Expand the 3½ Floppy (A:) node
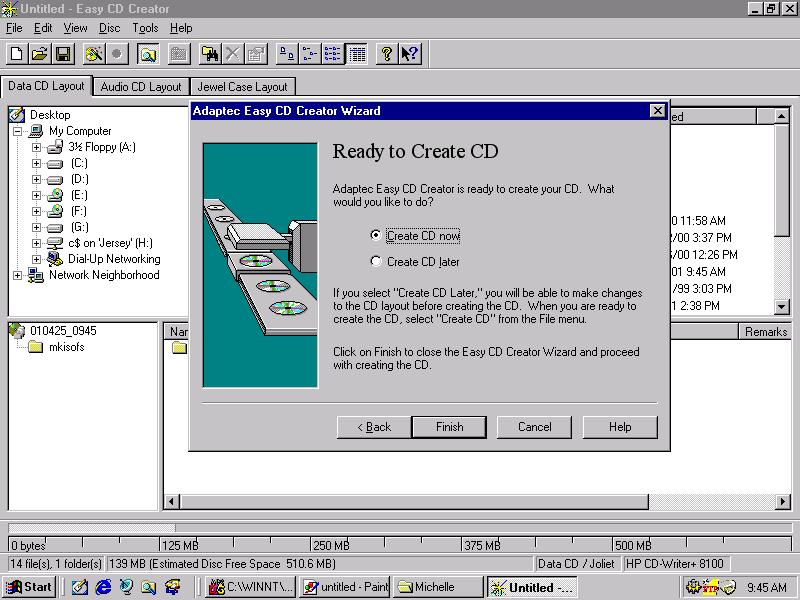 point(36,147)
